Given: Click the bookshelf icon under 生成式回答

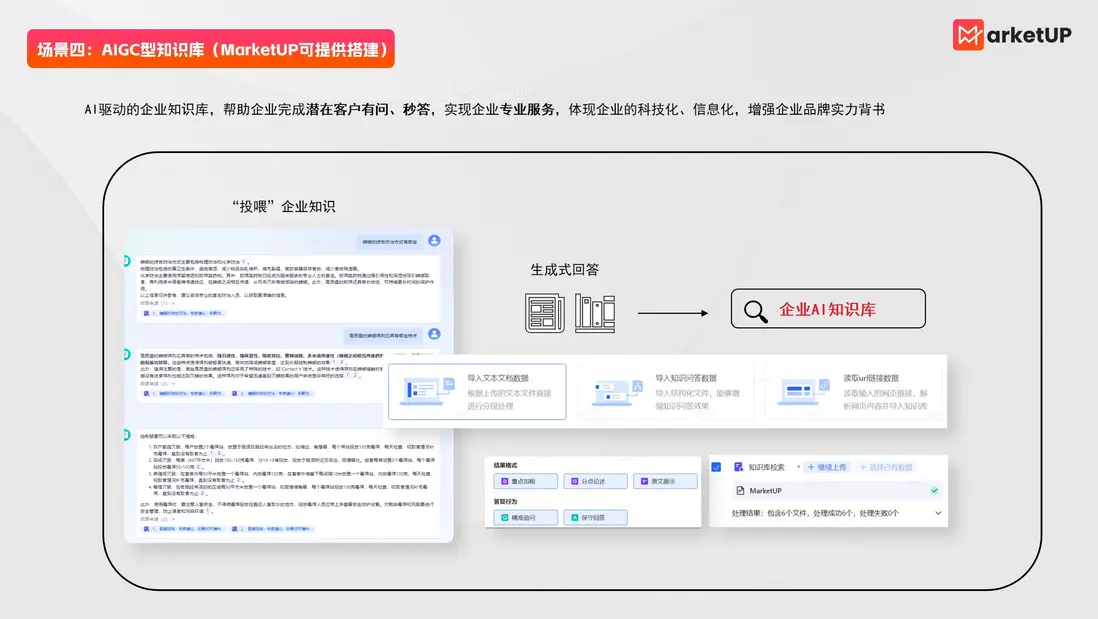Looking at the screenshot, I should [x=595, y=313].
